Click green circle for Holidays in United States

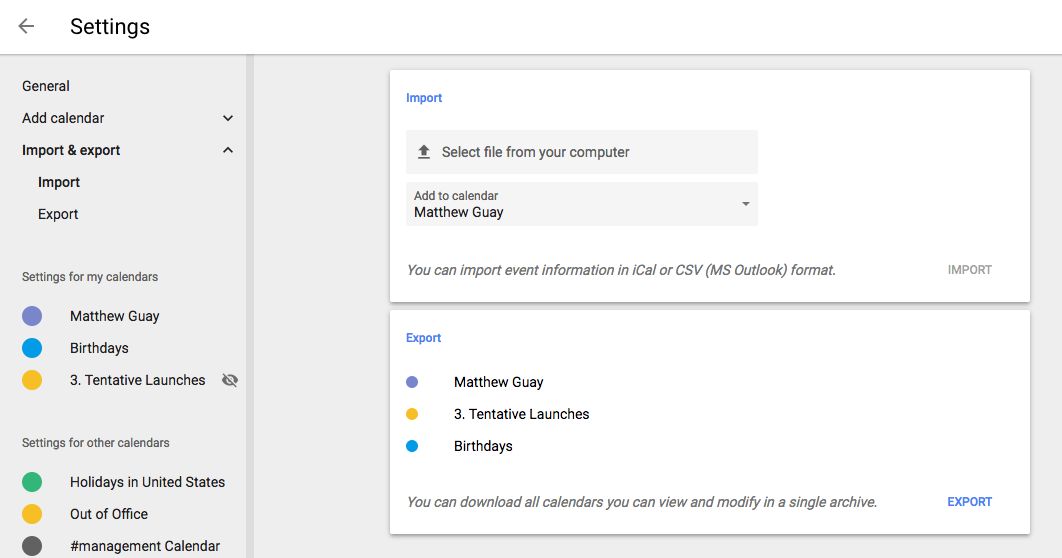pyautogui.click(x=32, y=482)
